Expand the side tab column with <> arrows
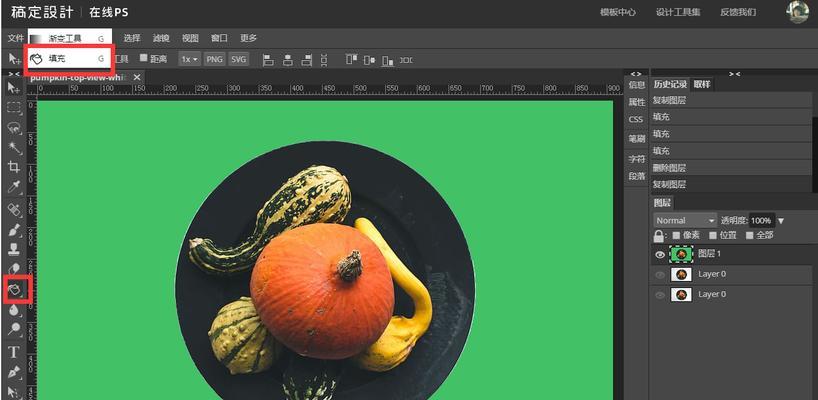 (636, 74)
